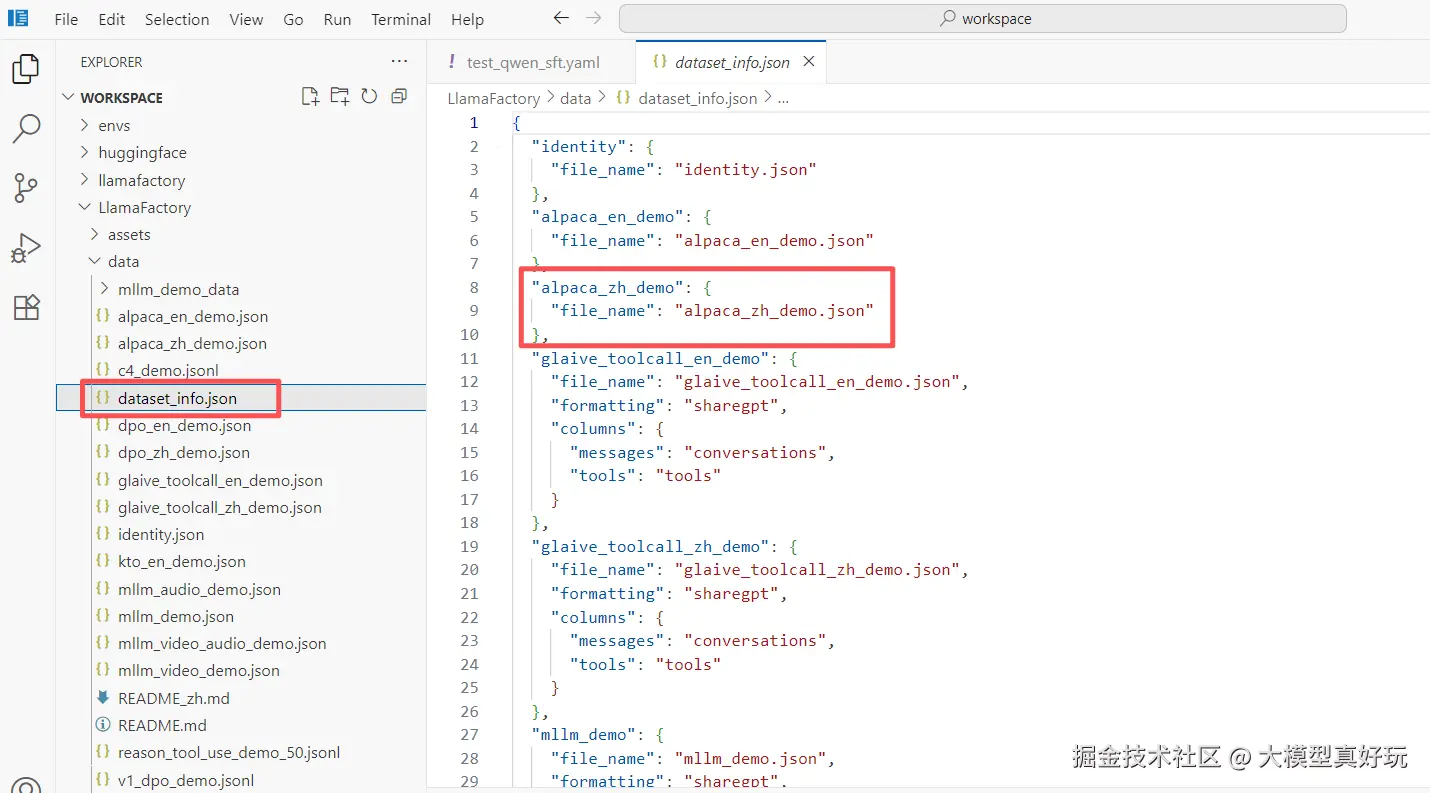The width and height of the screenshot is (1430, 793).
Task: Open Run and Debug view icon
Action: coord(26,247)
